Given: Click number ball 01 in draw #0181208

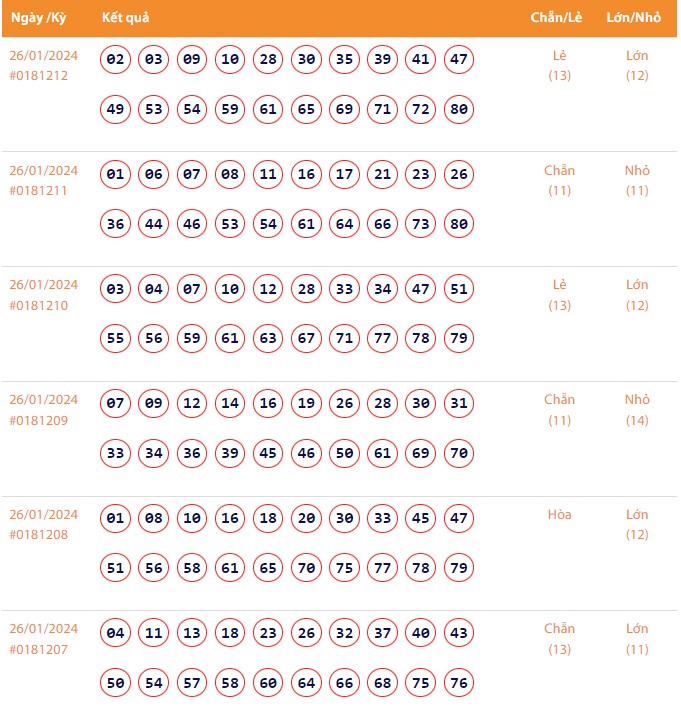Looking at the screenshot, I should (116, 519).
